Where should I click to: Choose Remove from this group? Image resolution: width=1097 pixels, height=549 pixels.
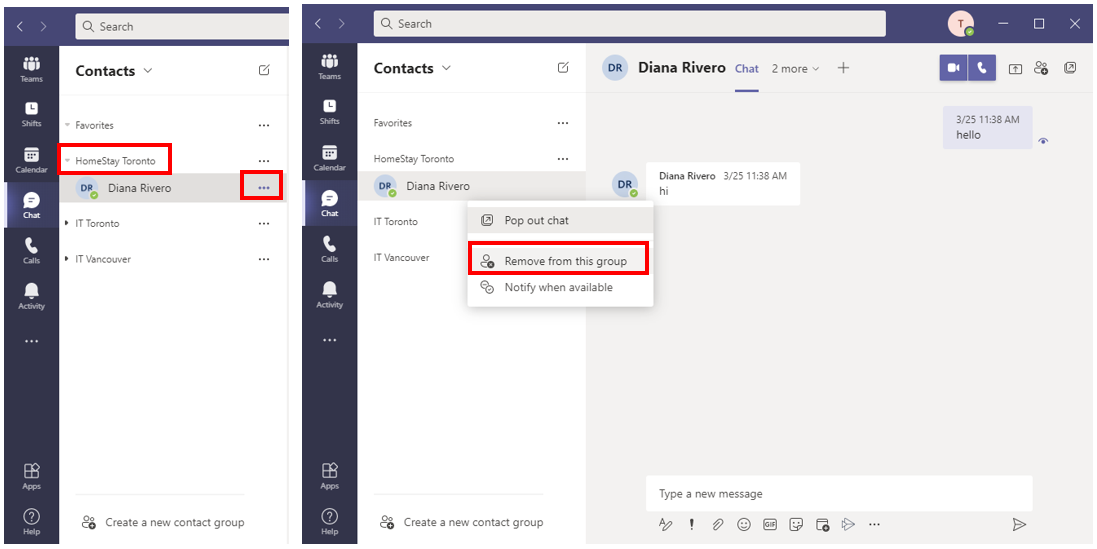(560, 261)
